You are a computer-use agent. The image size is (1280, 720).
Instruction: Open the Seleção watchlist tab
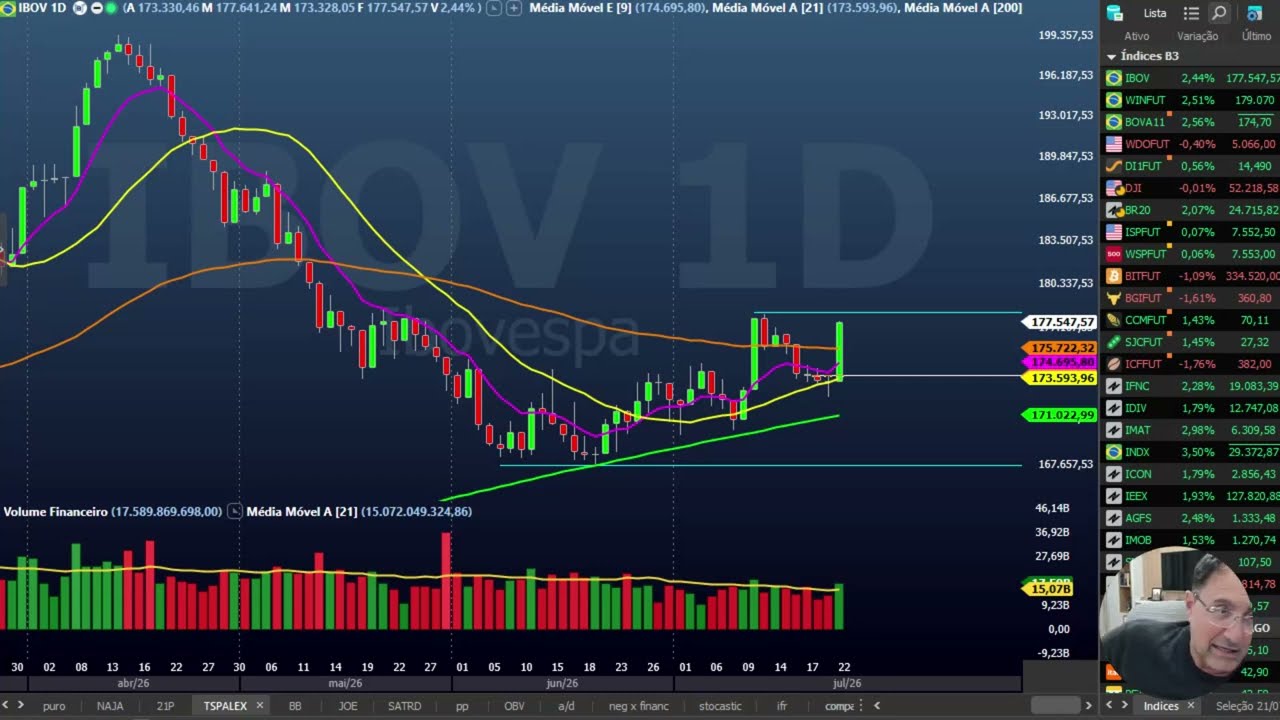(1247, 706)
